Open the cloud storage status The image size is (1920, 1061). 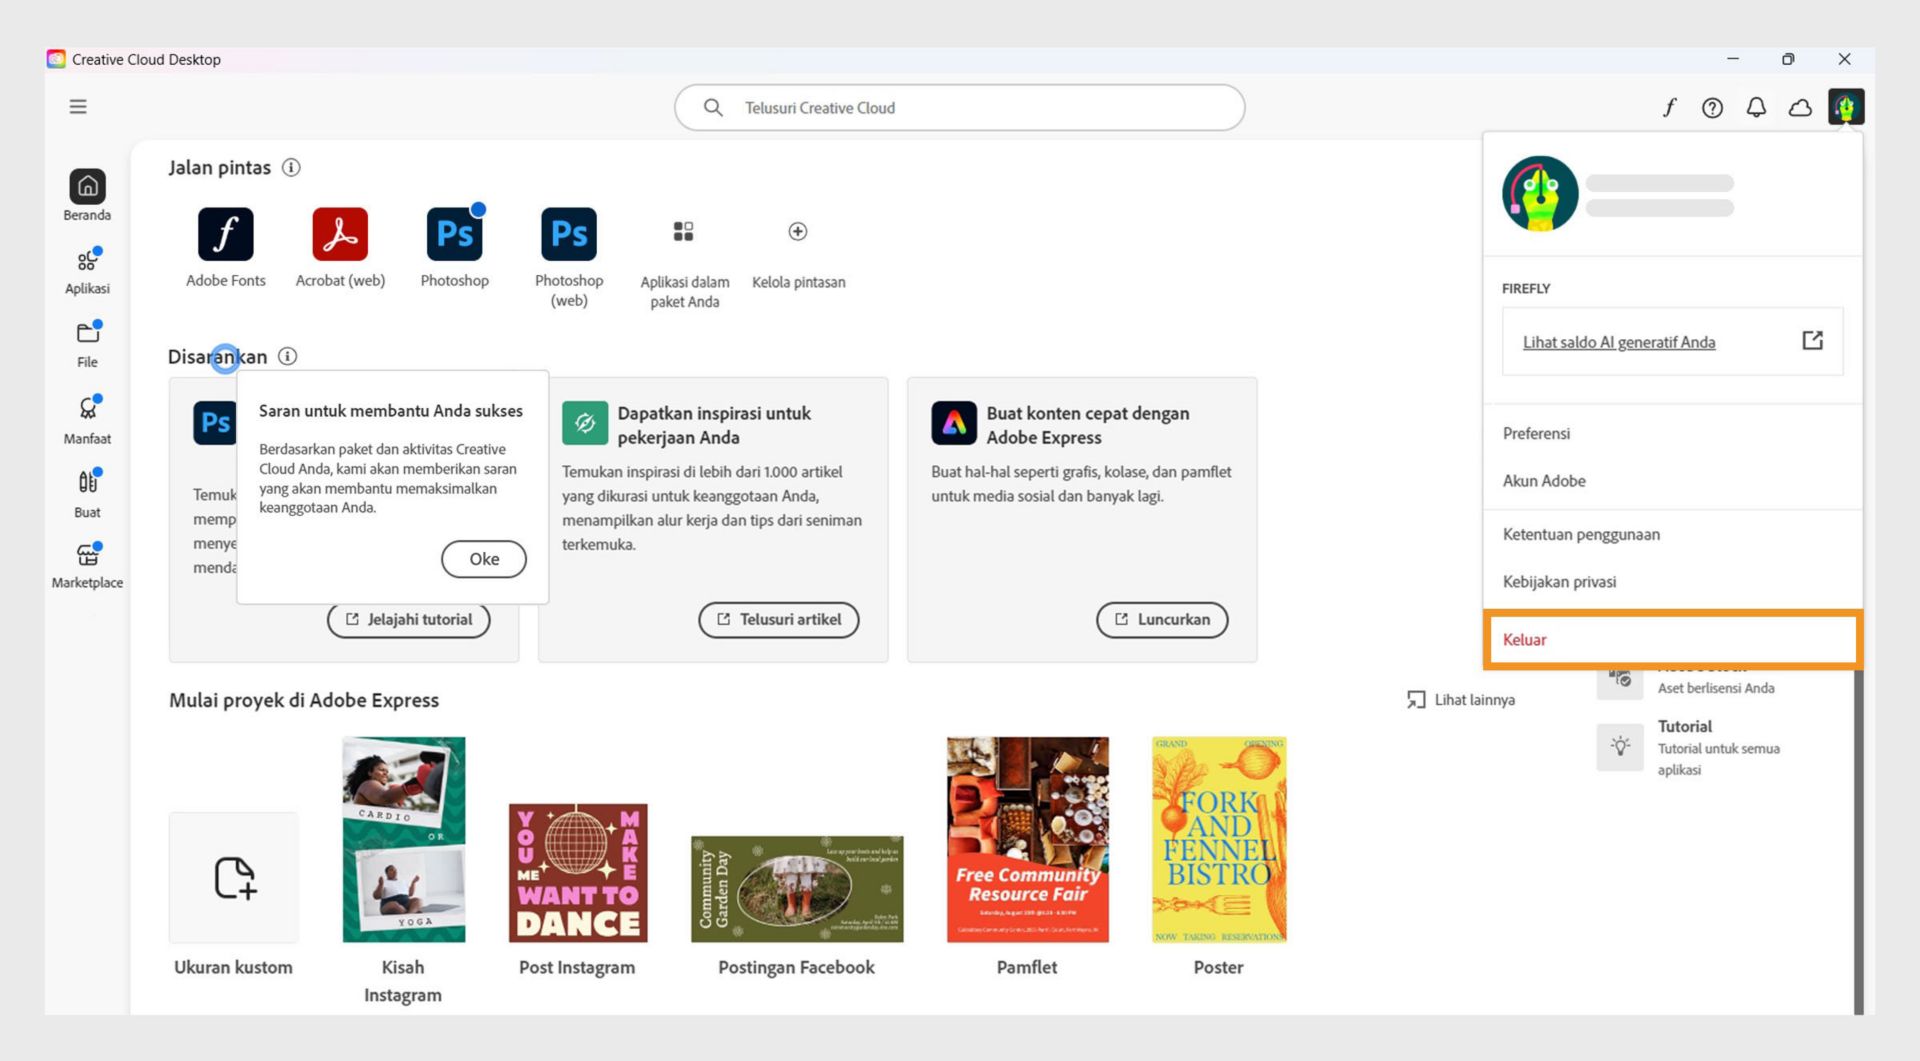pyautogui.click(x=1800, y=107)
